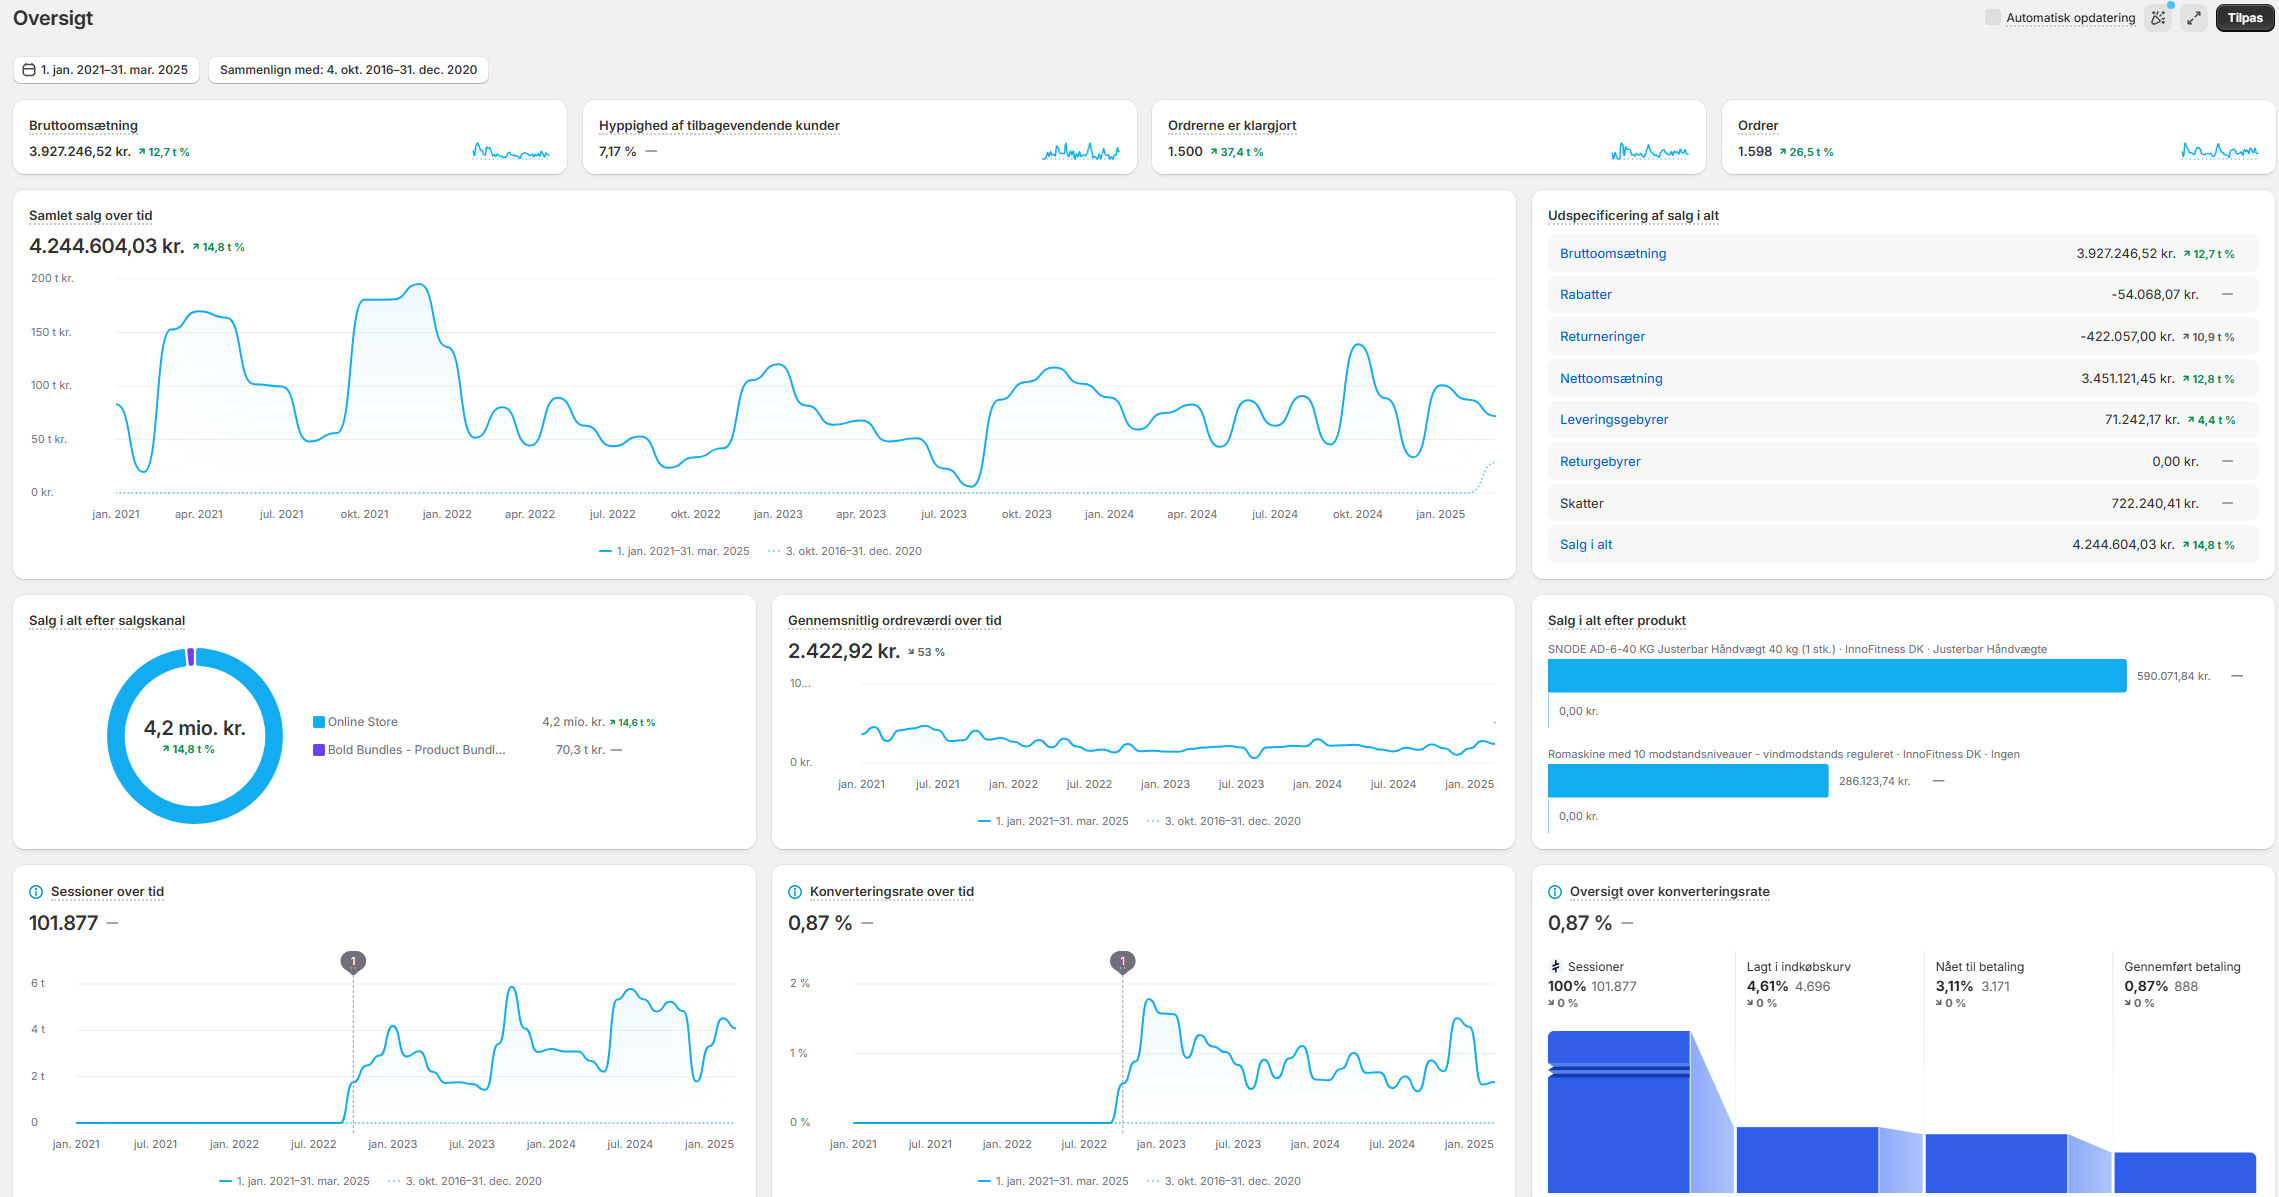Click annotation marker on Konverteringsrate chart
Image resolution: width=2279 pixels, height=1197 pixels.
(x=1122, y=961)
